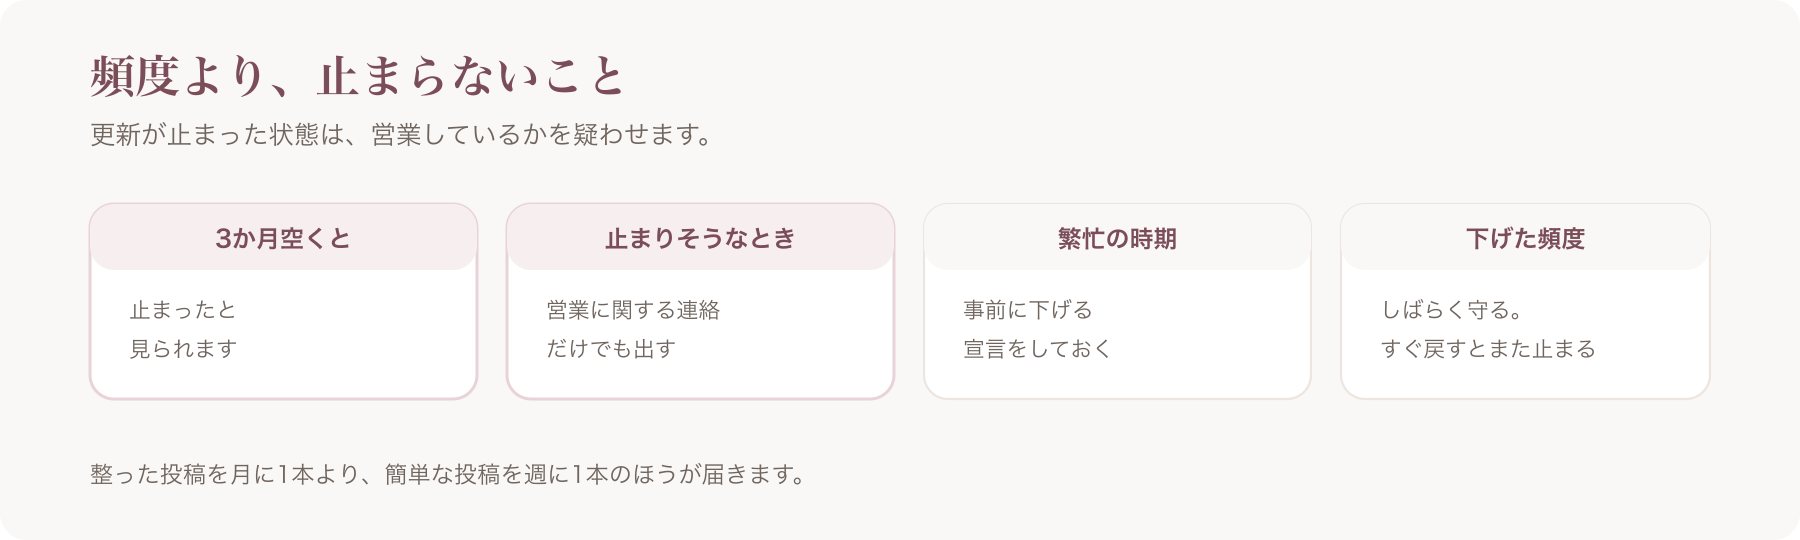The height and width of the screenshot is (540, 1800).
Task: Click the line 宣言をしておく
Action: [1038, 349]
